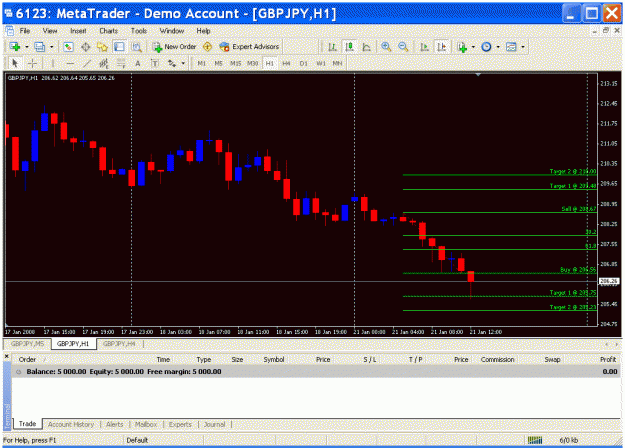
Task: Switch chart to candlesticks
Action: click(349, 47)
